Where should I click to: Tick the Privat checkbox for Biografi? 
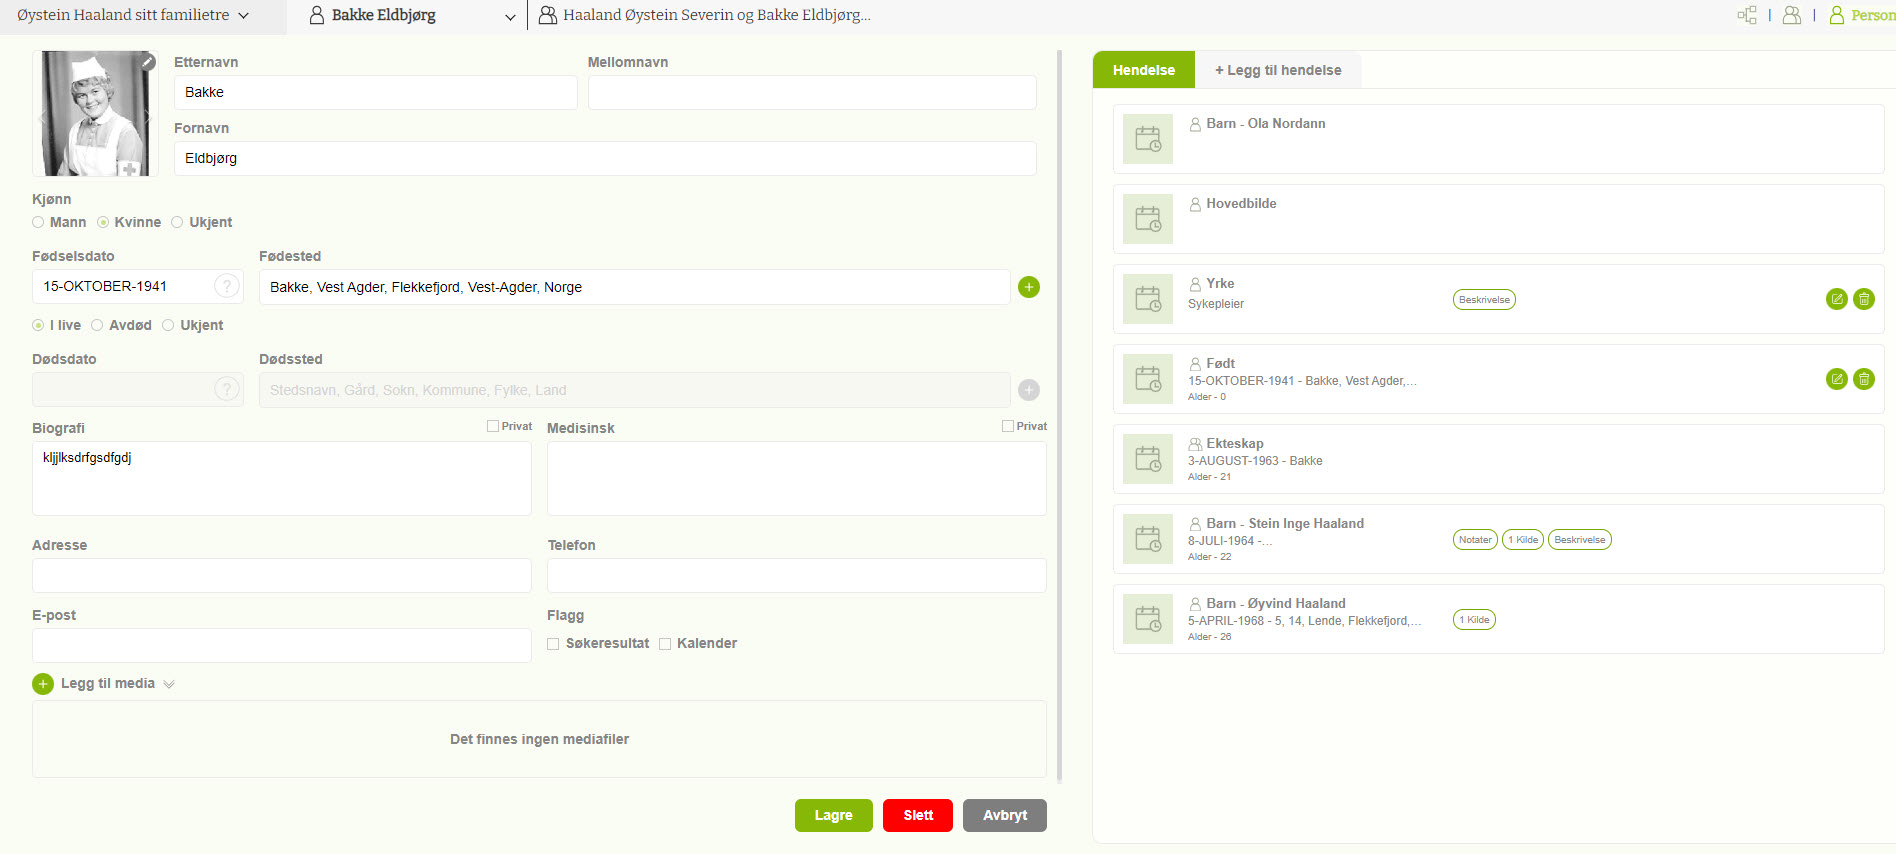tap(493, 426)
